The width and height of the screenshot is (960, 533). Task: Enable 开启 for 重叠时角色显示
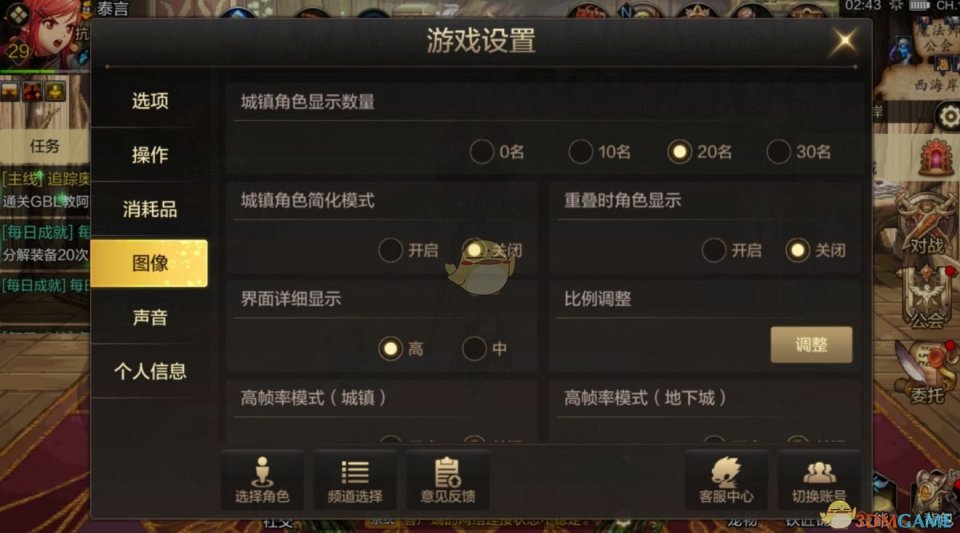click(x=714, y=250)
